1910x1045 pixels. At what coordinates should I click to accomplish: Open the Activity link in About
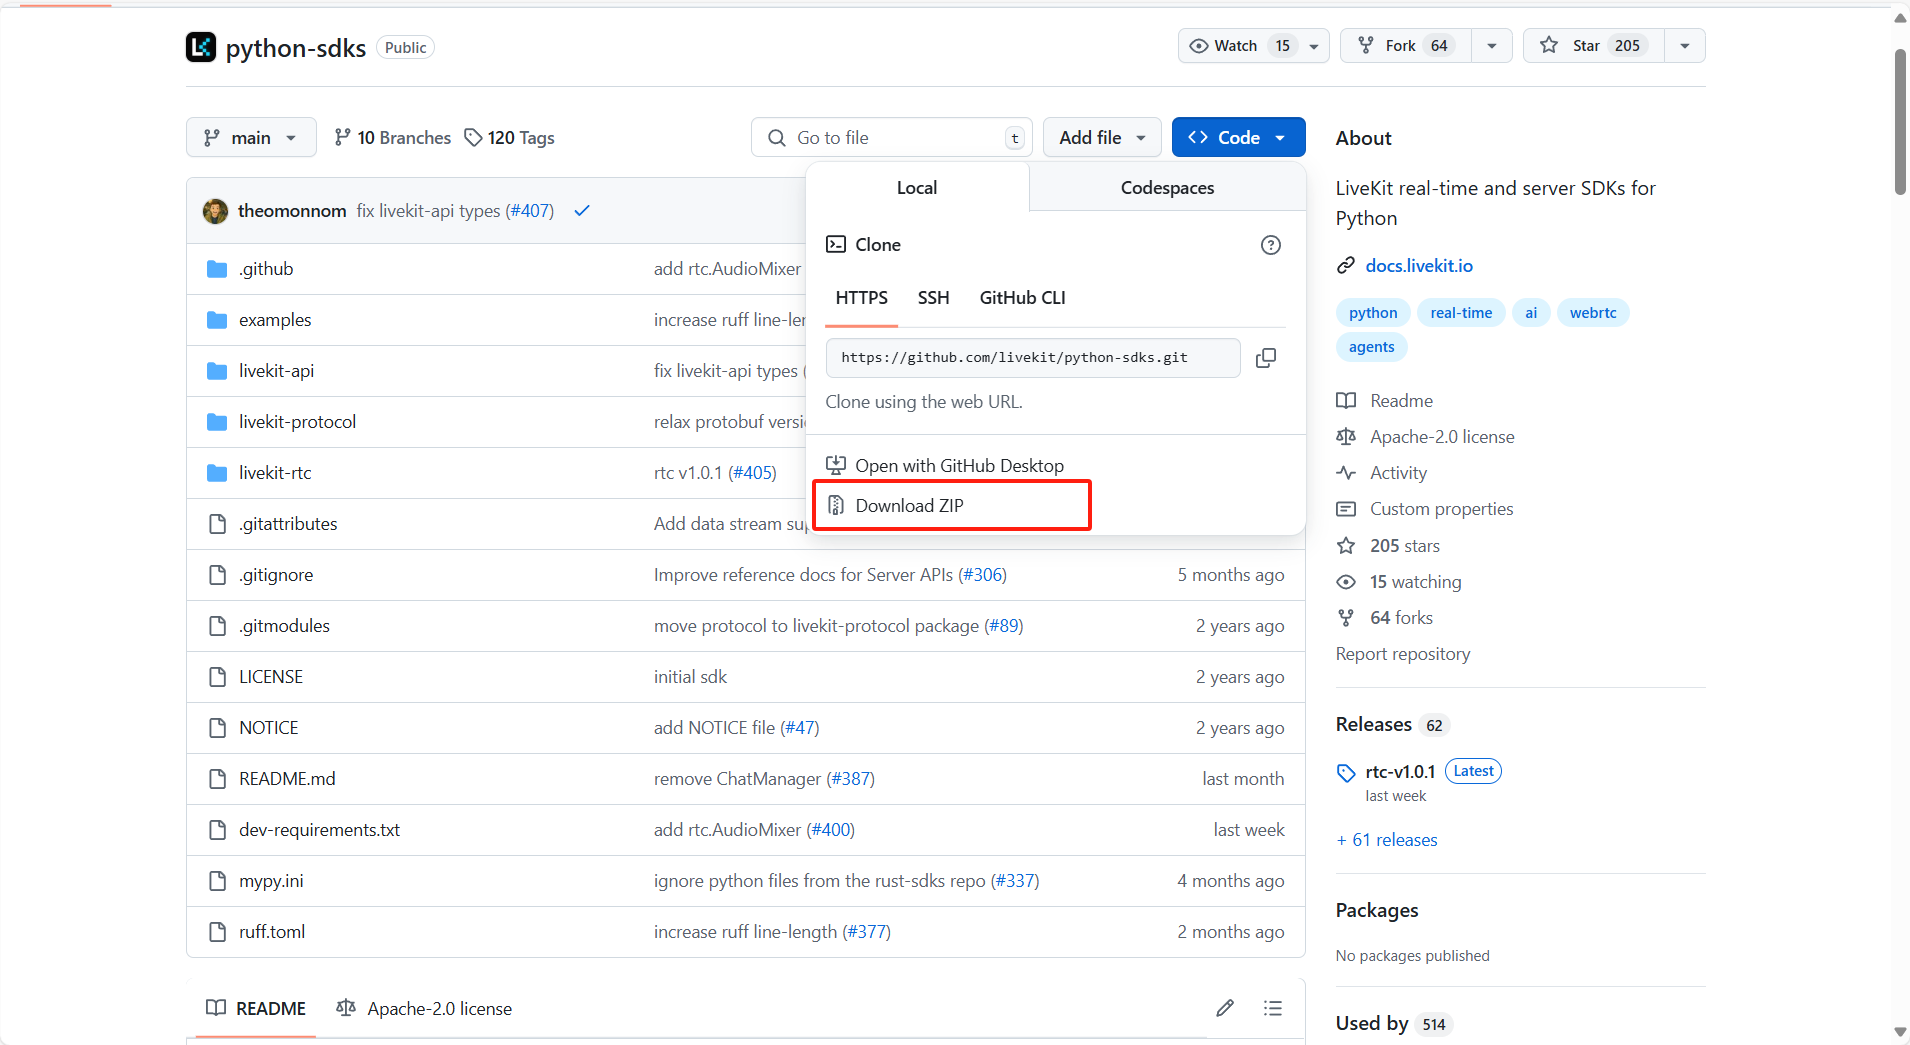point(1398,473)
